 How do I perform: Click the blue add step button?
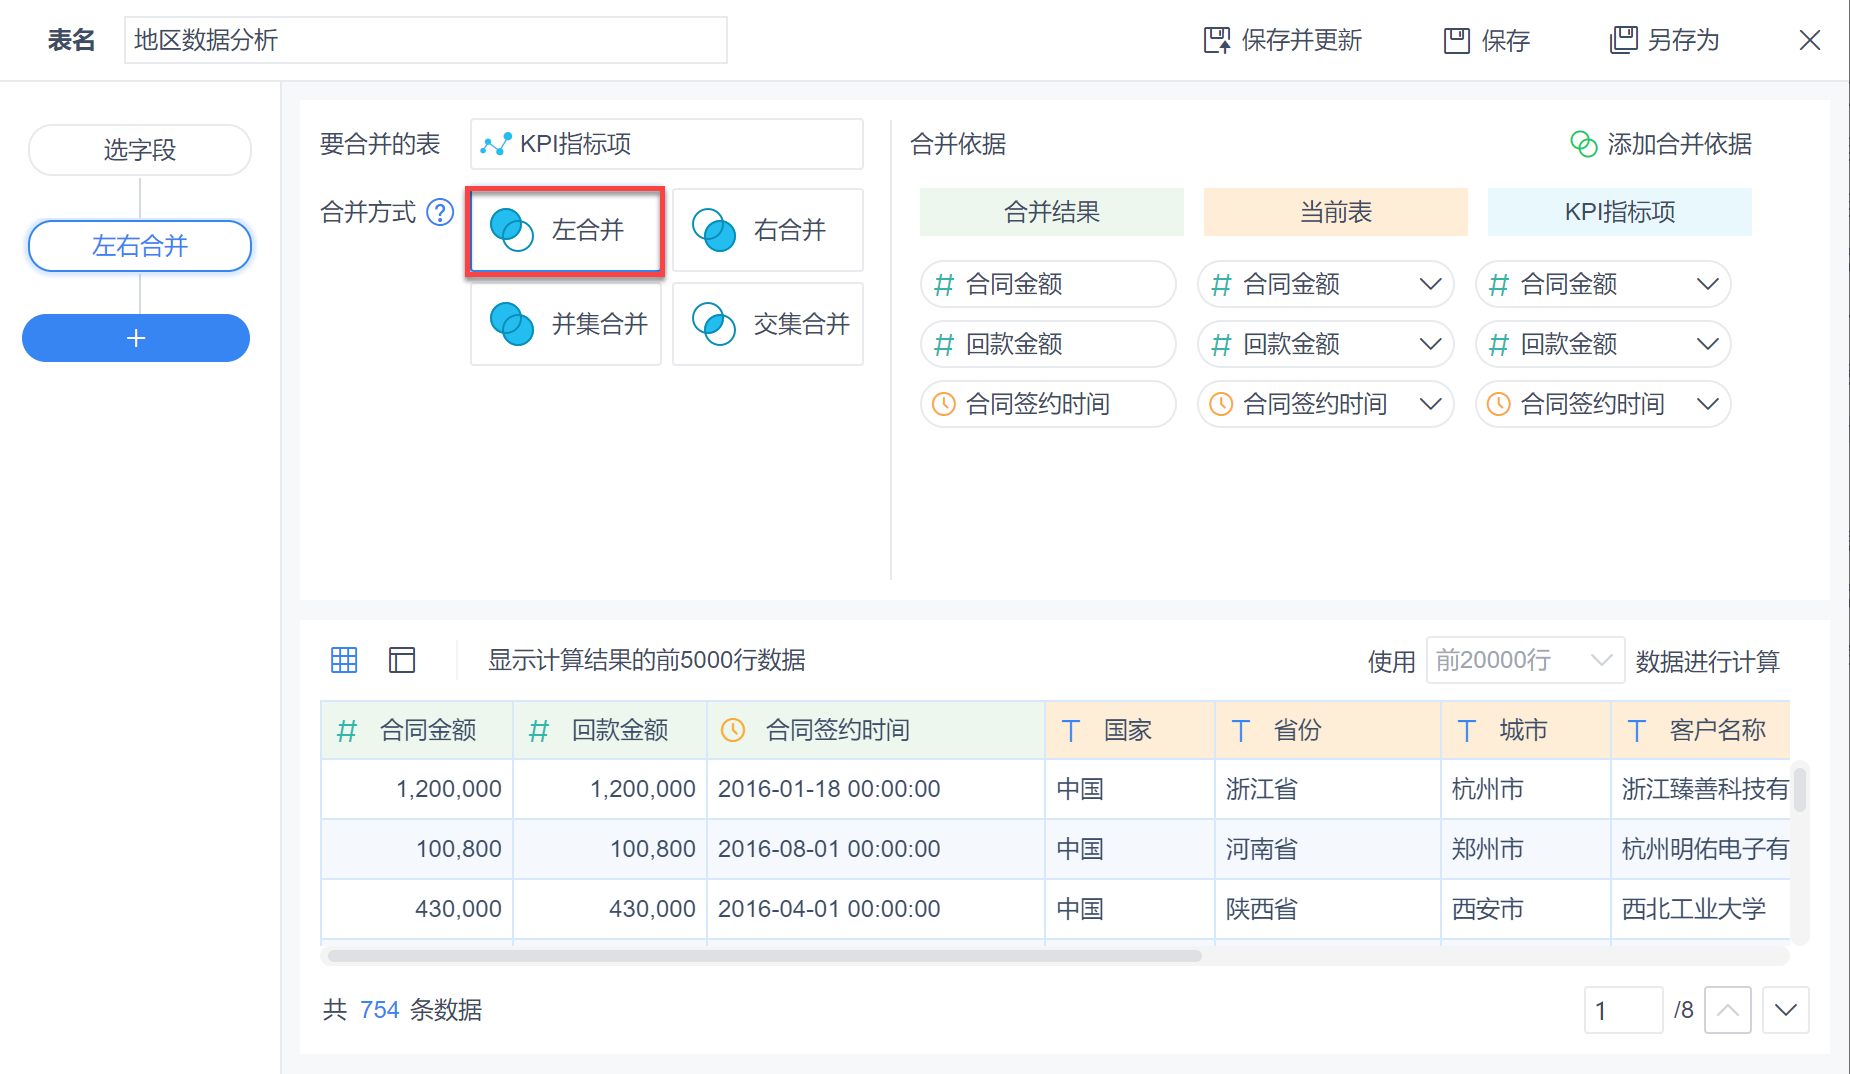(136, 338)
